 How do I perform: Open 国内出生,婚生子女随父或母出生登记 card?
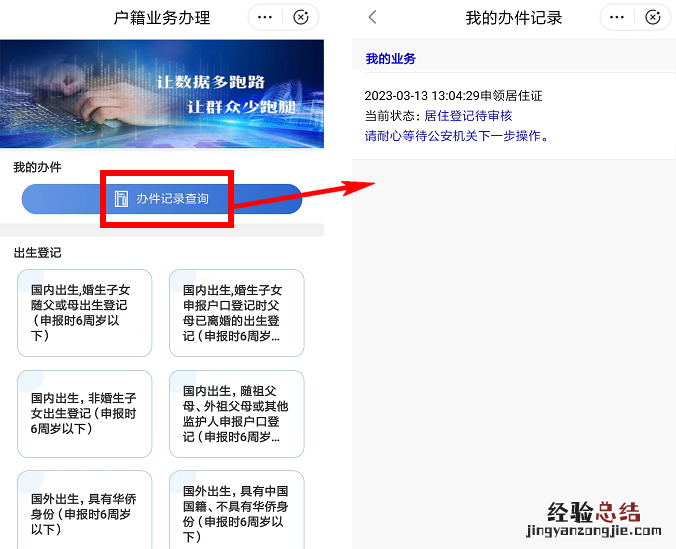coord(84,313)
